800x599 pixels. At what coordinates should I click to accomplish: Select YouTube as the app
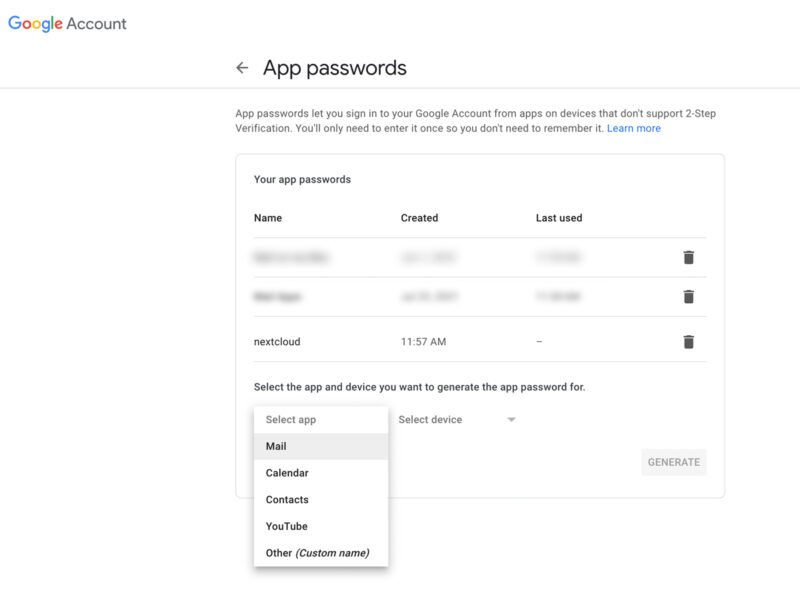pyautogui.click(x=287, y=526)
